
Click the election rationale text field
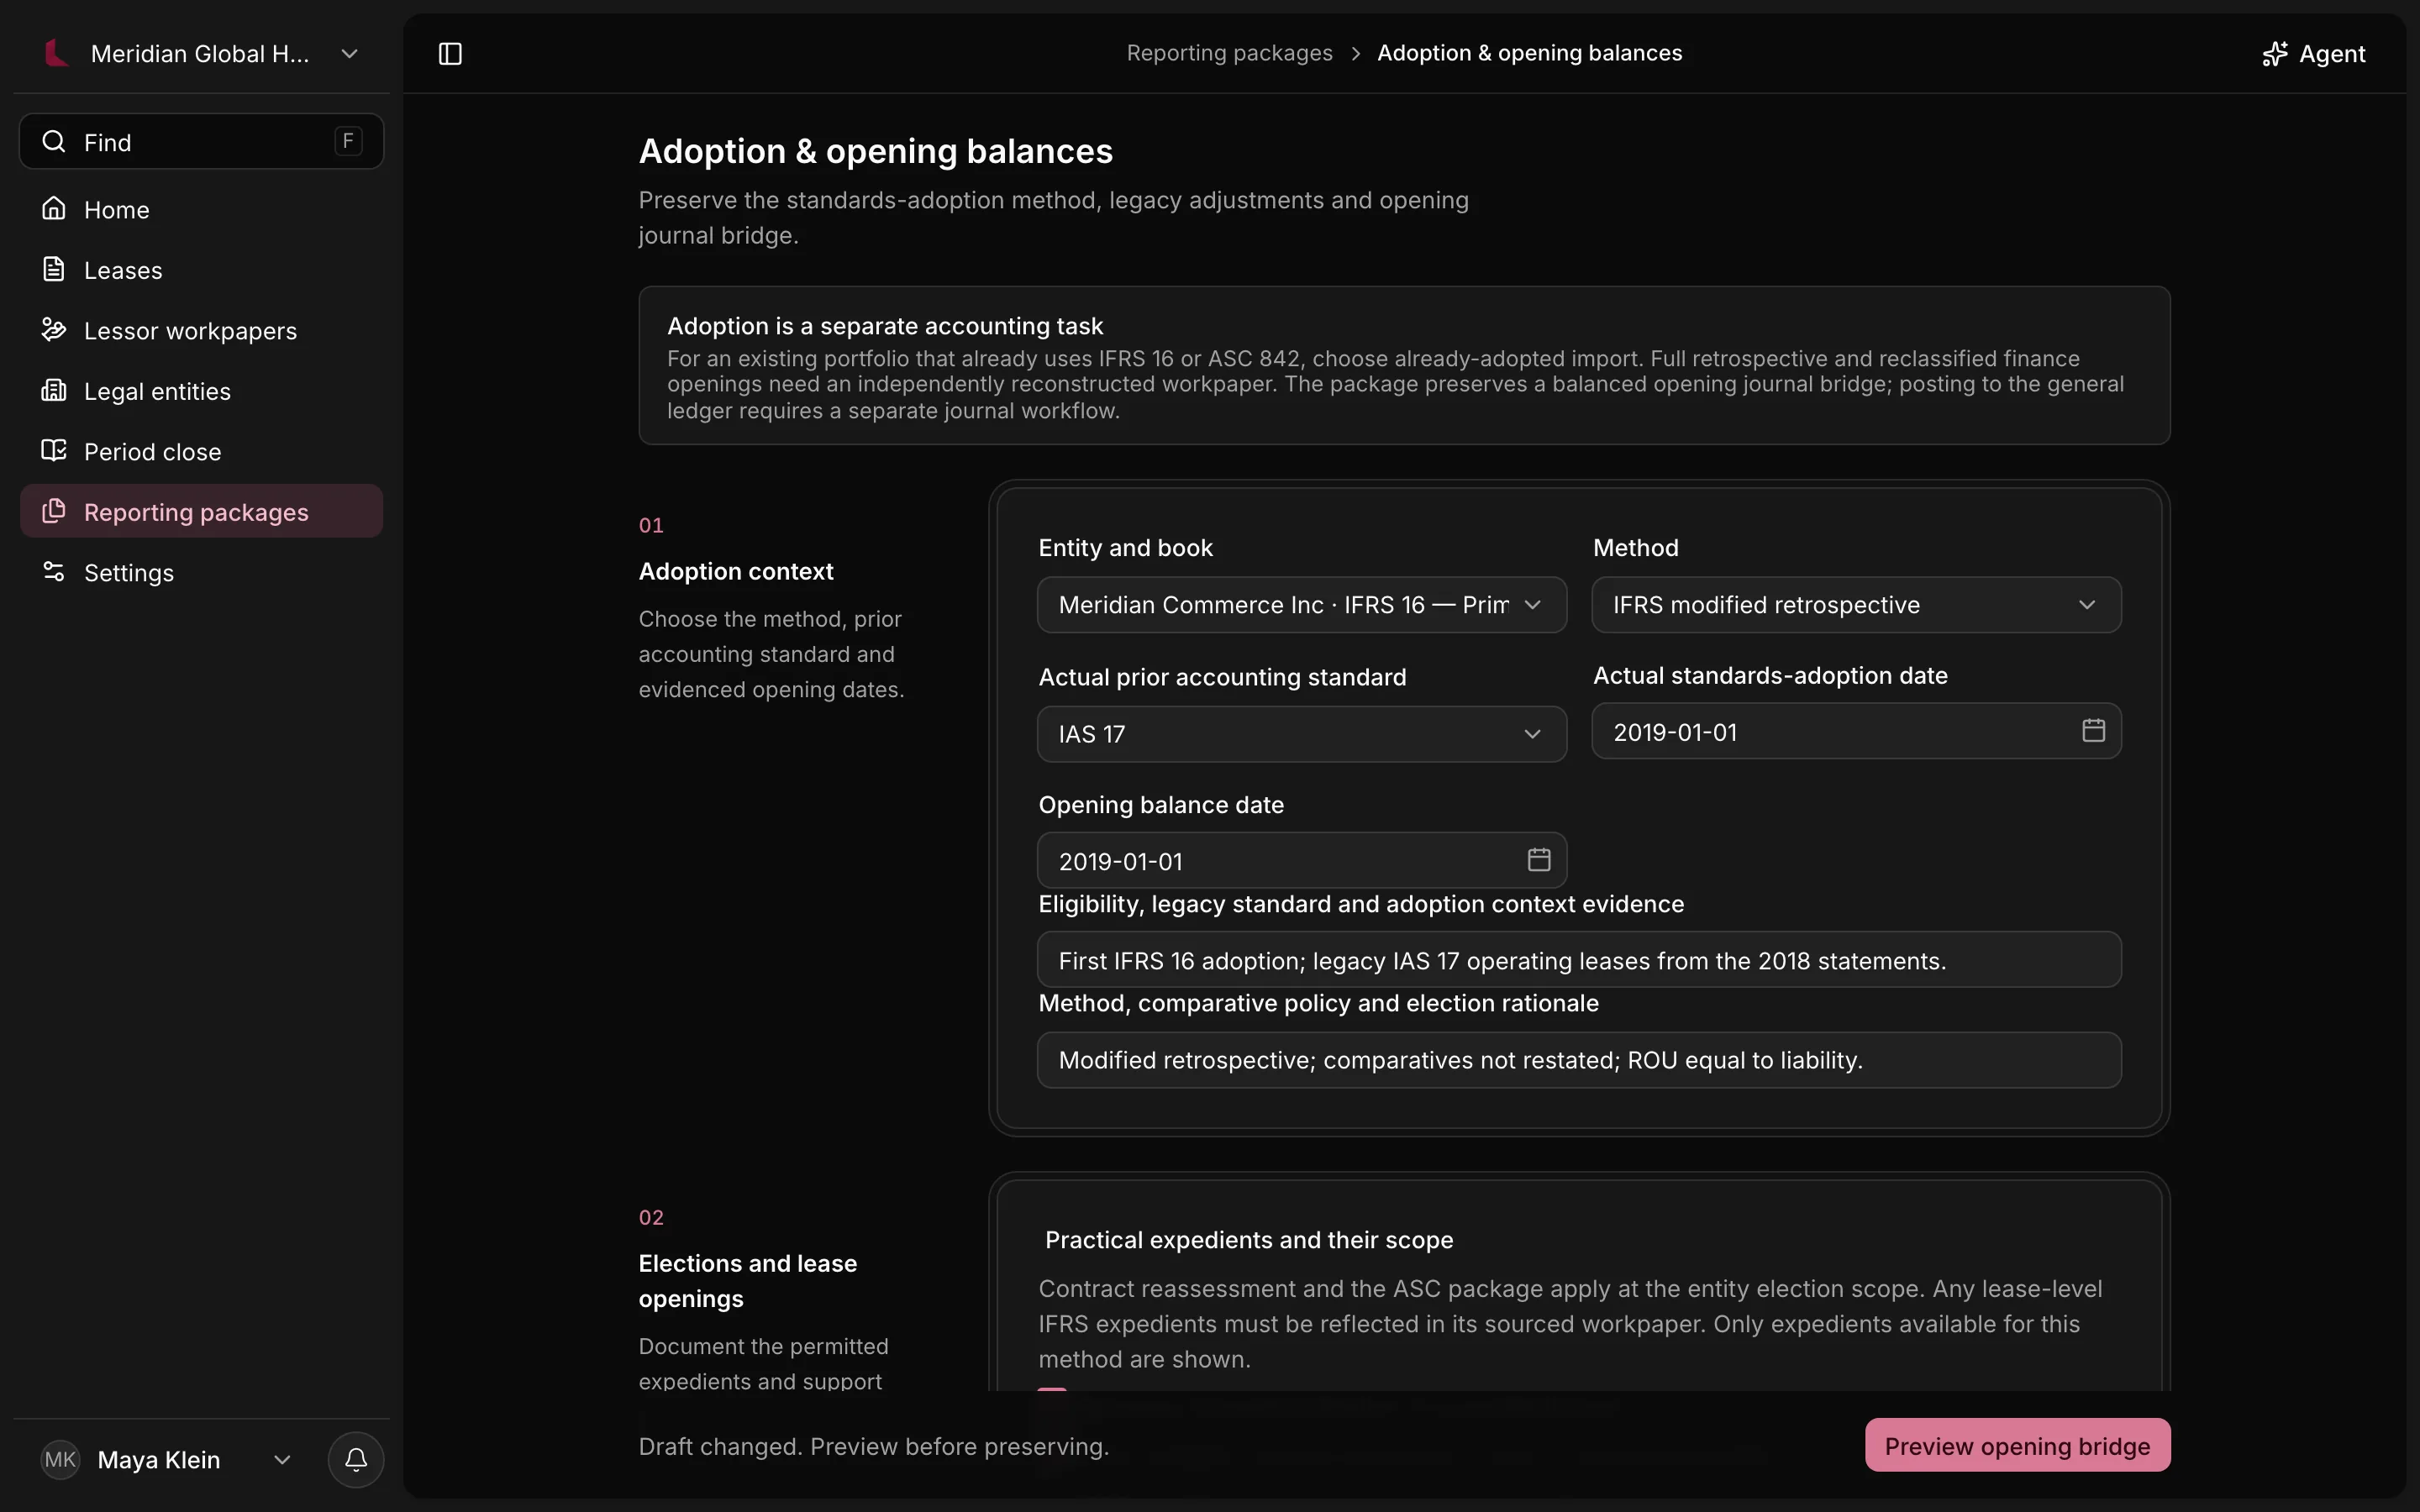[1579, 1060]
